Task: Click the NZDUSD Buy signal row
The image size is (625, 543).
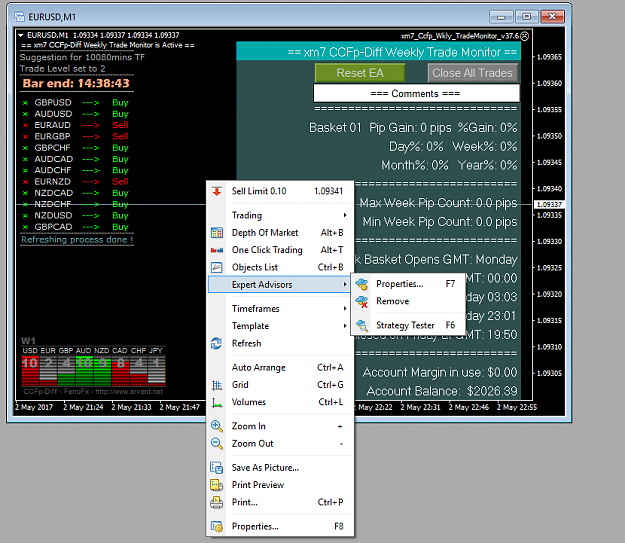Action: tap(76, 216)
